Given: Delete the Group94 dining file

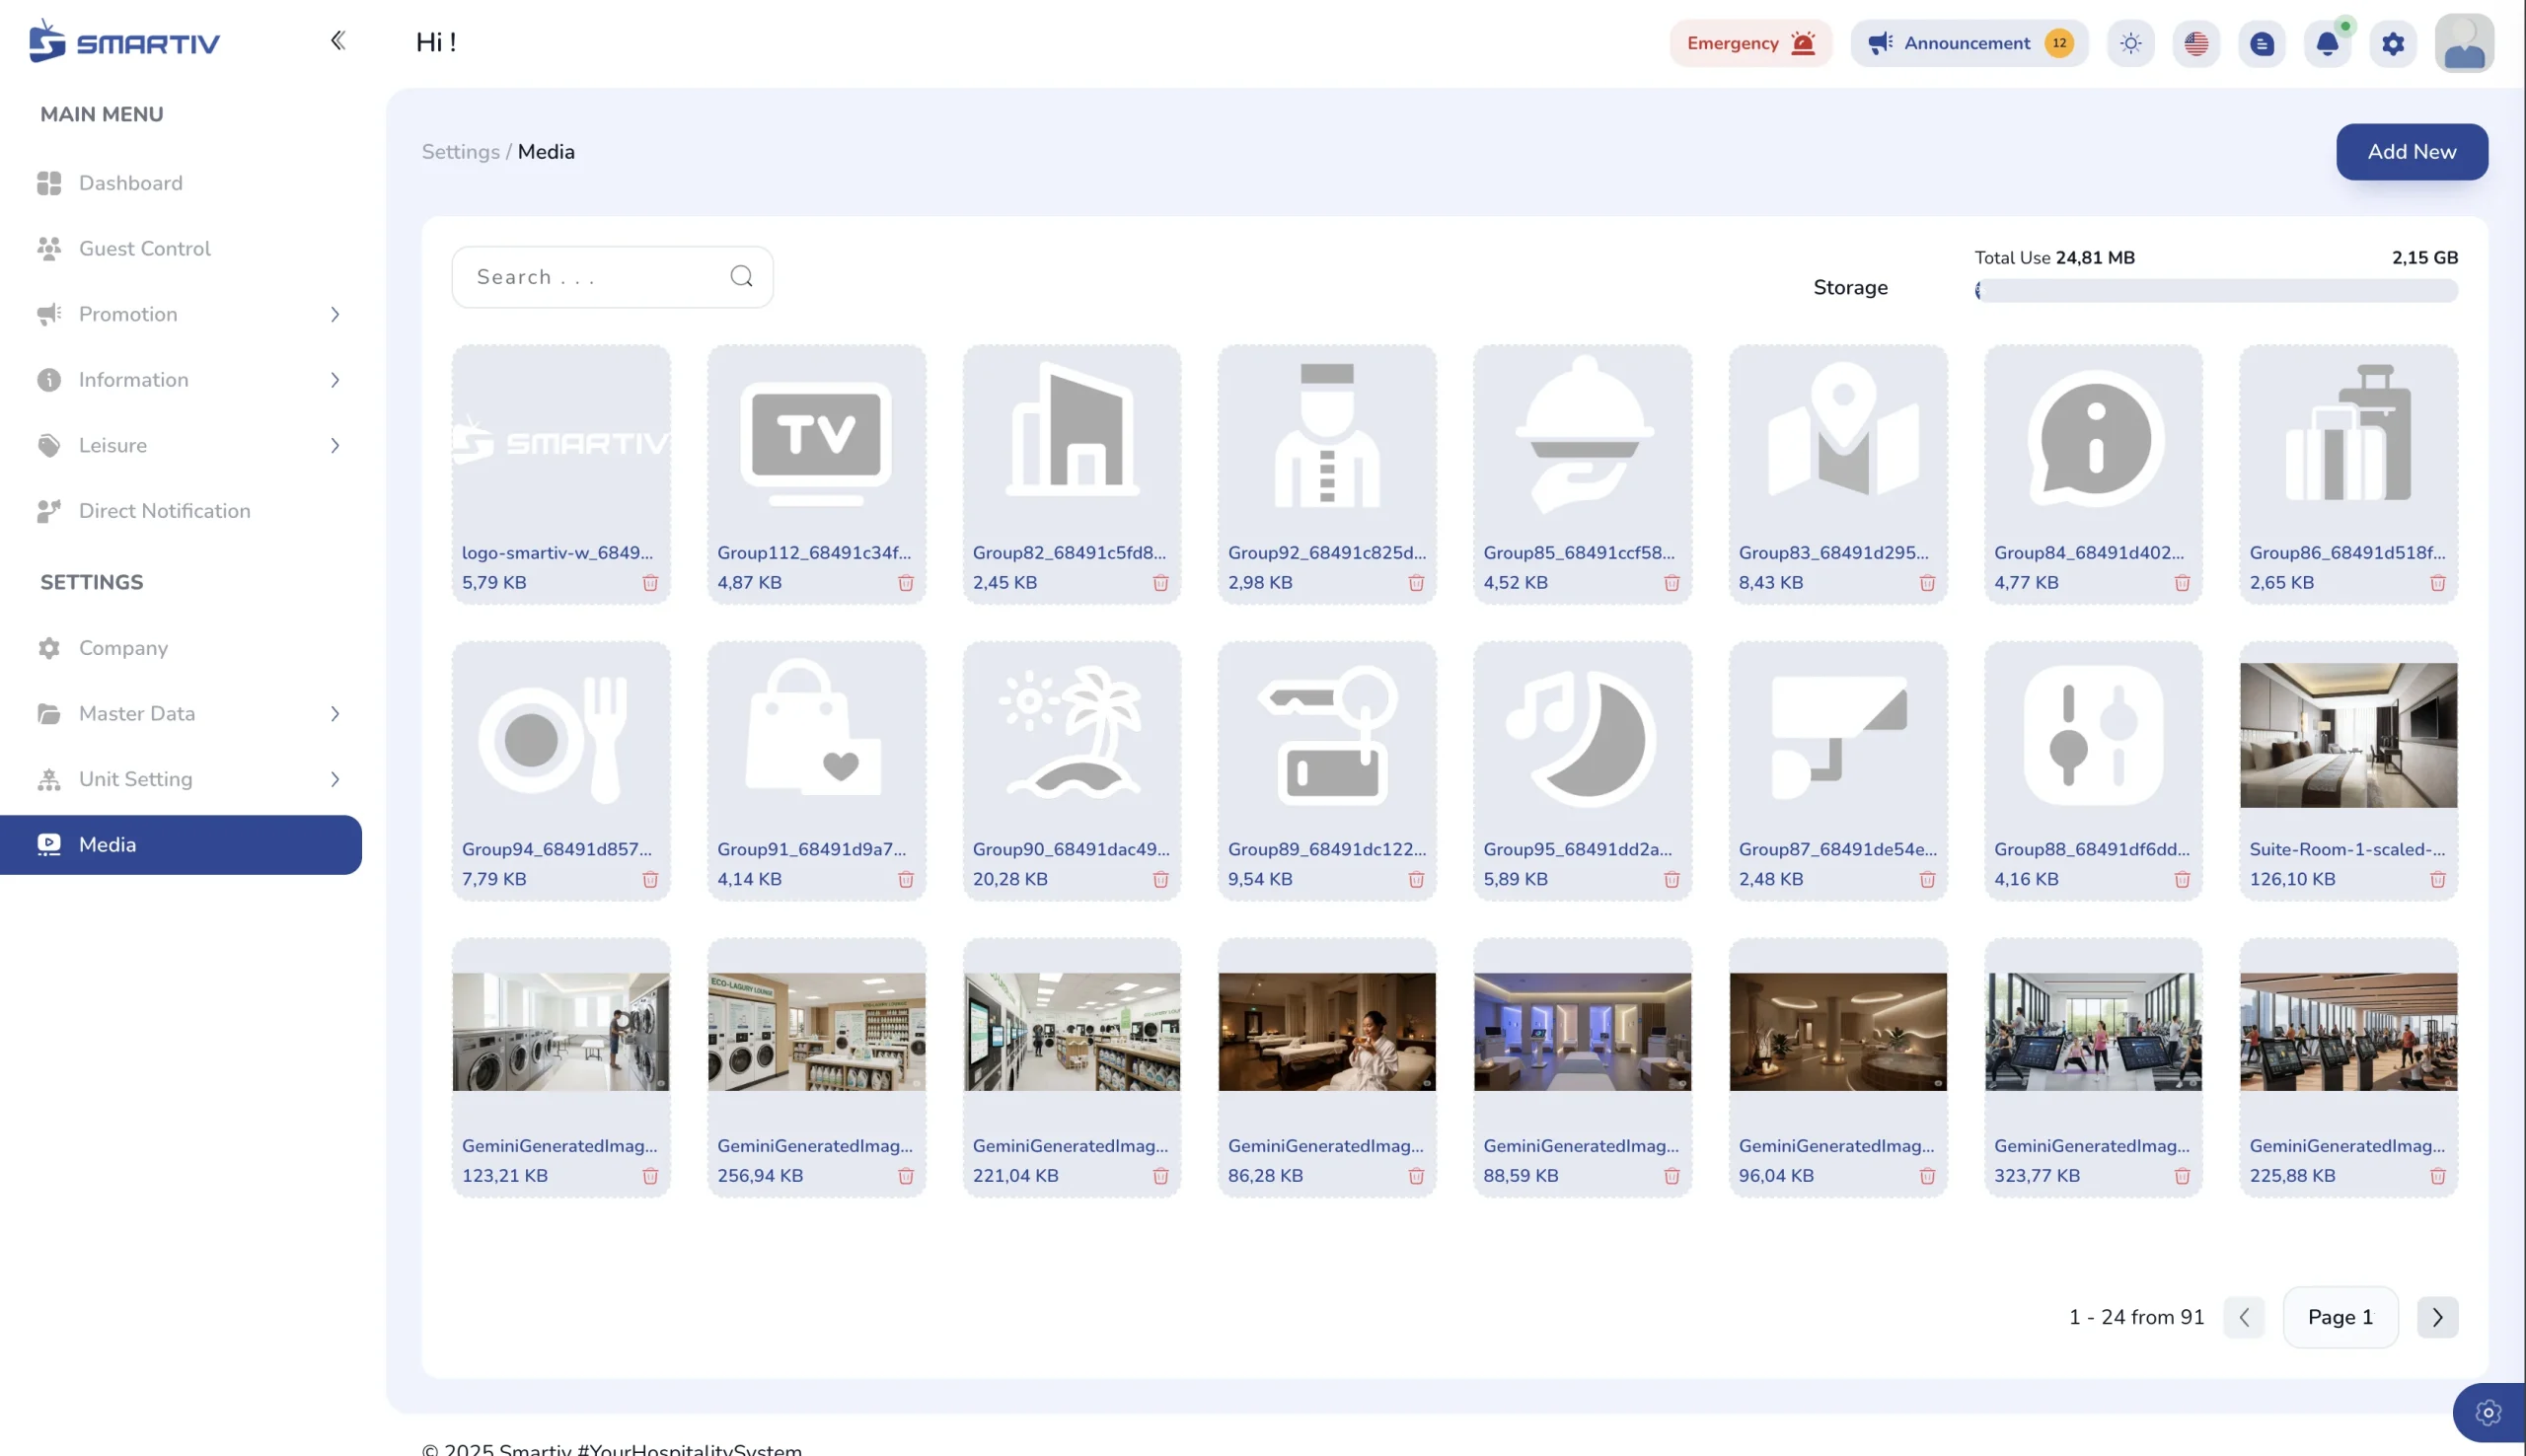Looking at the screenshot, I should [x=650, y=879].
